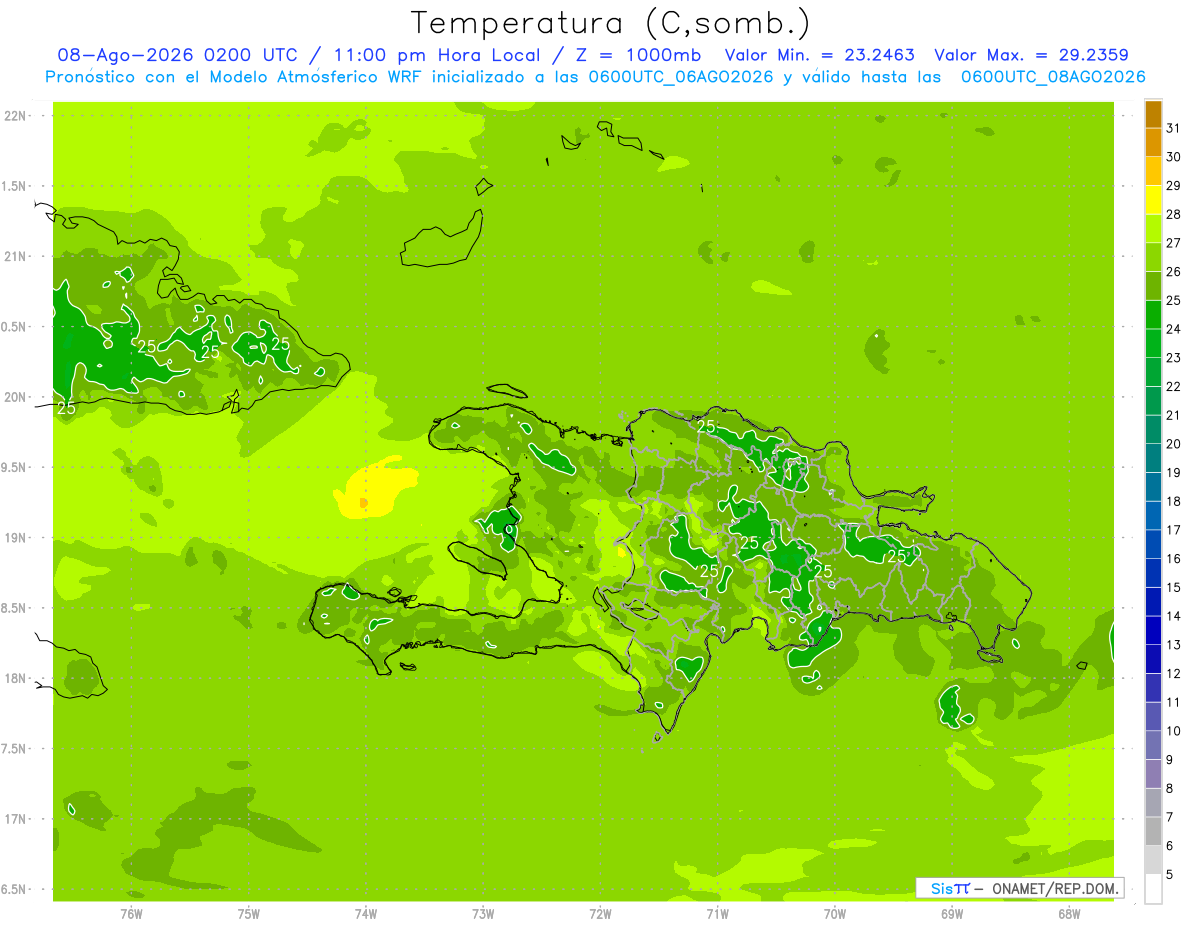
Task: Click the valid-until time '0600UTC_08AGO2026'
Action: [x=1053, y=77]
